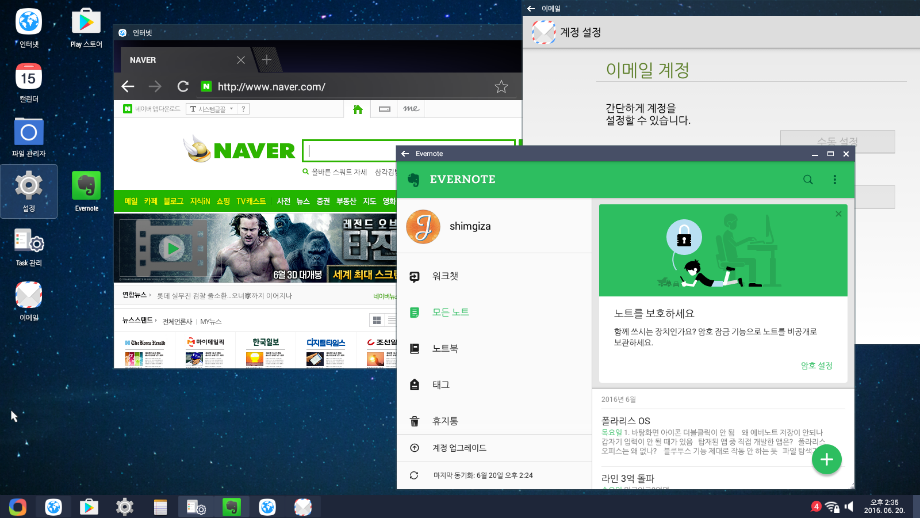Screen dimensions: 920x518
Task: Bookmark page with the star icon
Action: pyautogui.click(x=501, y=87)
